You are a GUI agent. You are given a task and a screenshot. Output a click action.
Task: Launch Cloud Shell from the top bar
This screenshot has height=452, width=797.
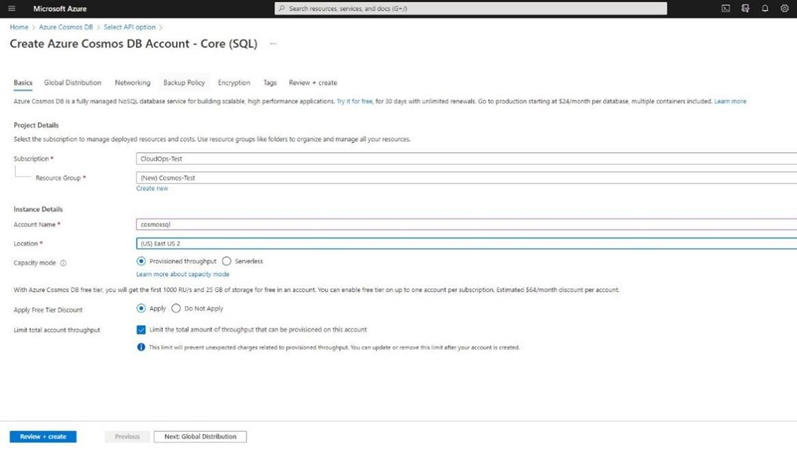click(725, 8)
